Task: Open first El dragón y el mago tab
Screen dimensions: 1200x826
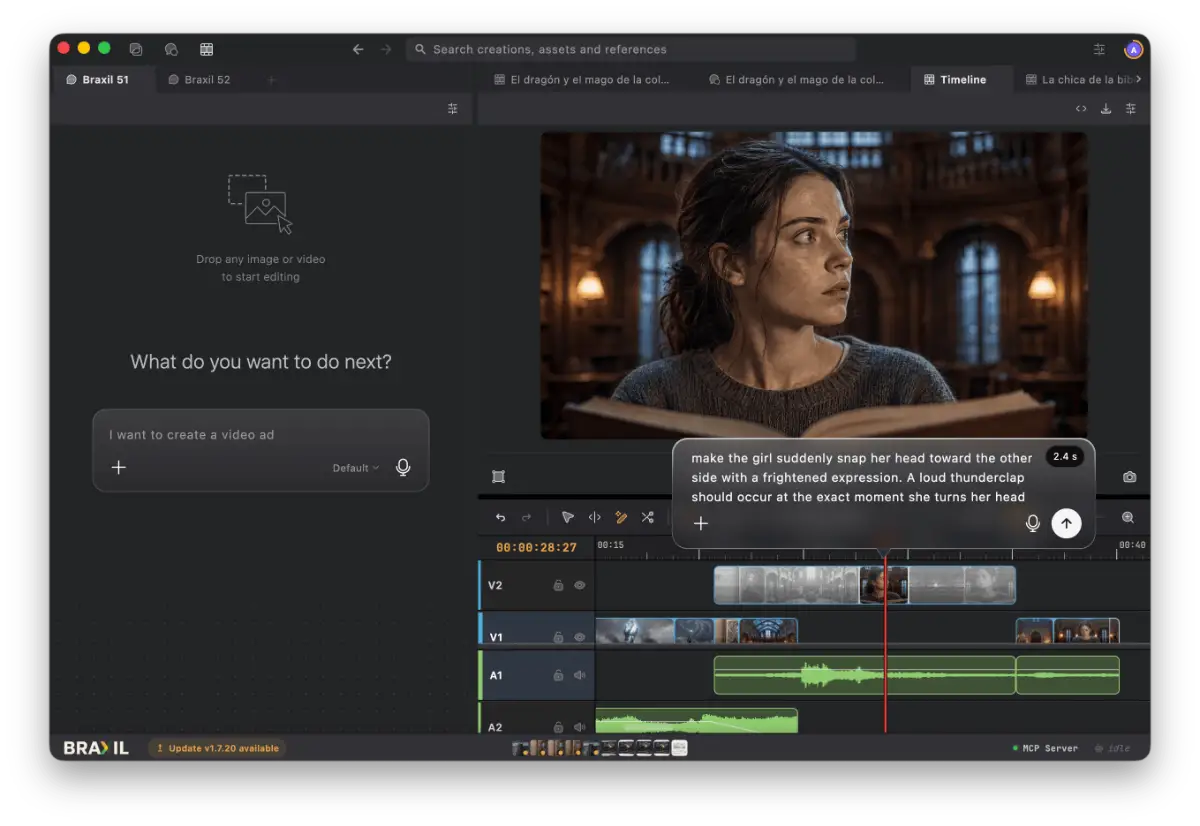Action: [x=583, y=80]
